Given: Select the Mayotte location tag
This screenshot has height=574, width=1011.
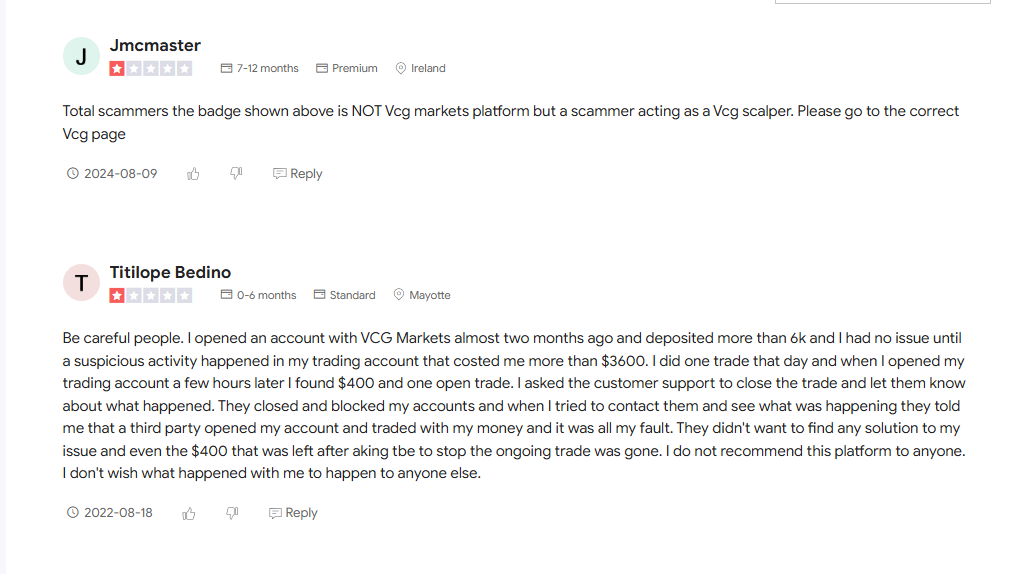Looking at the screenshot, I should tap(422, 295).
